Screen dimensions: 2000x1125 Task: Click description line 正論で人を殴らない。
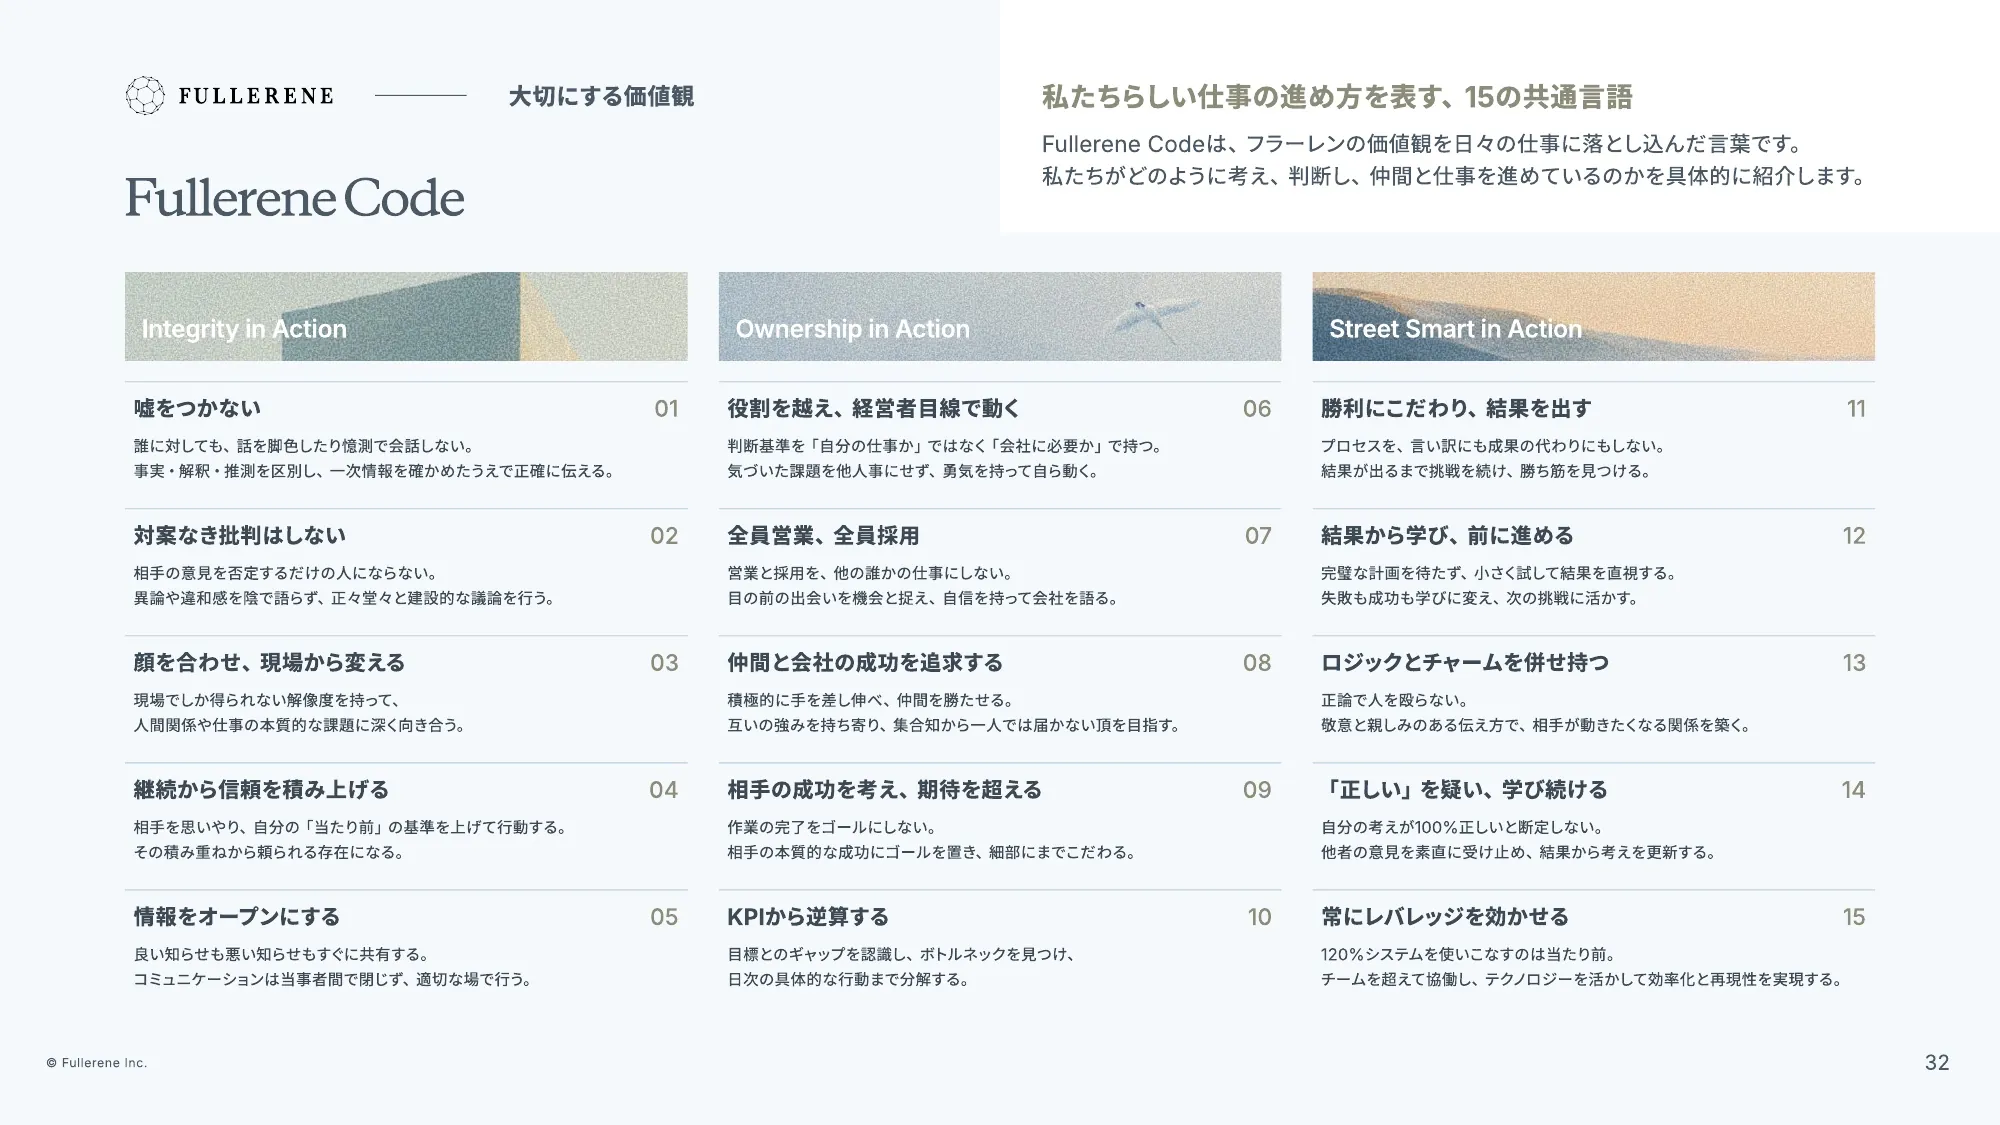1395,700
